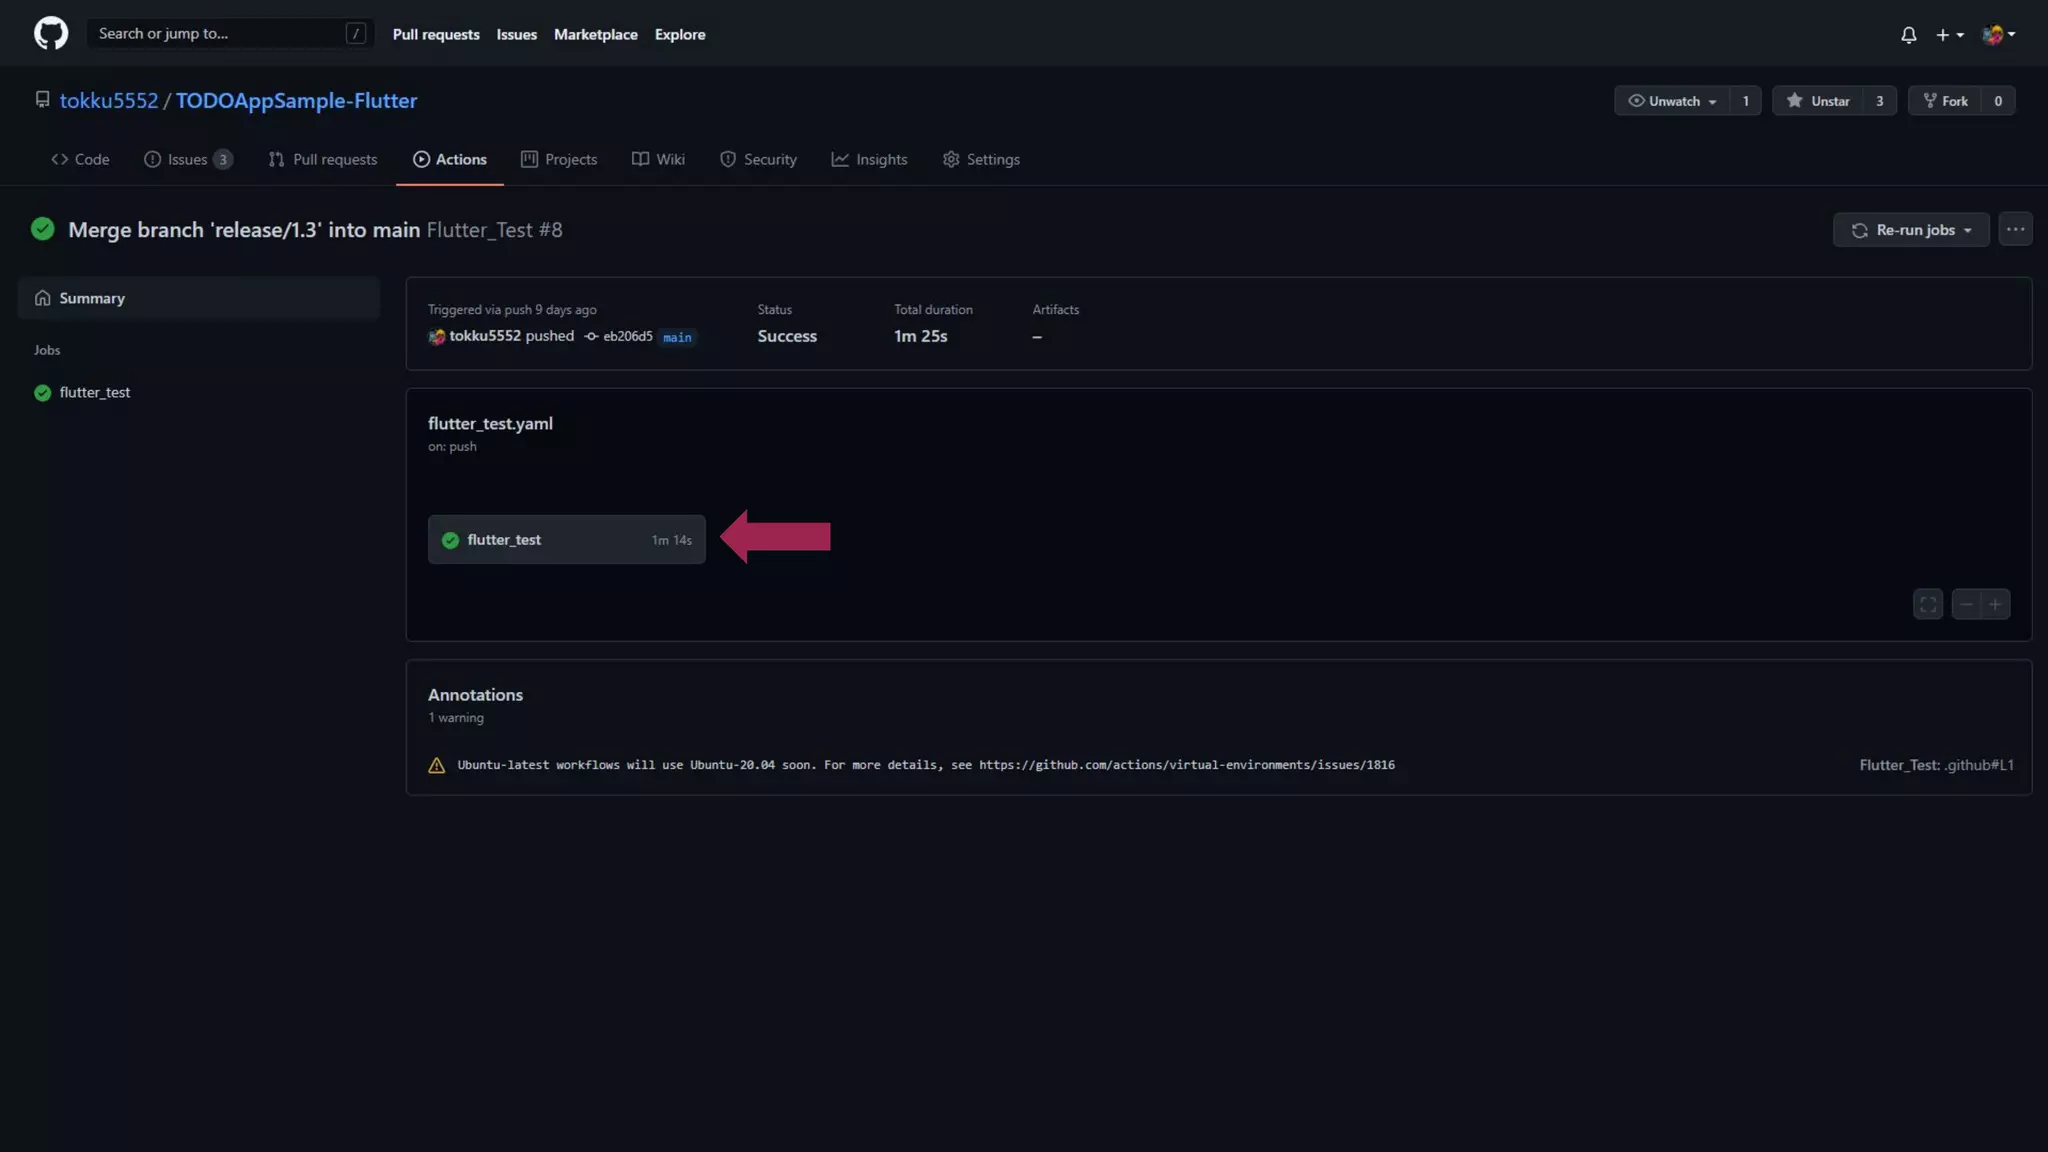Open the notifications bell

point(1908,35)
